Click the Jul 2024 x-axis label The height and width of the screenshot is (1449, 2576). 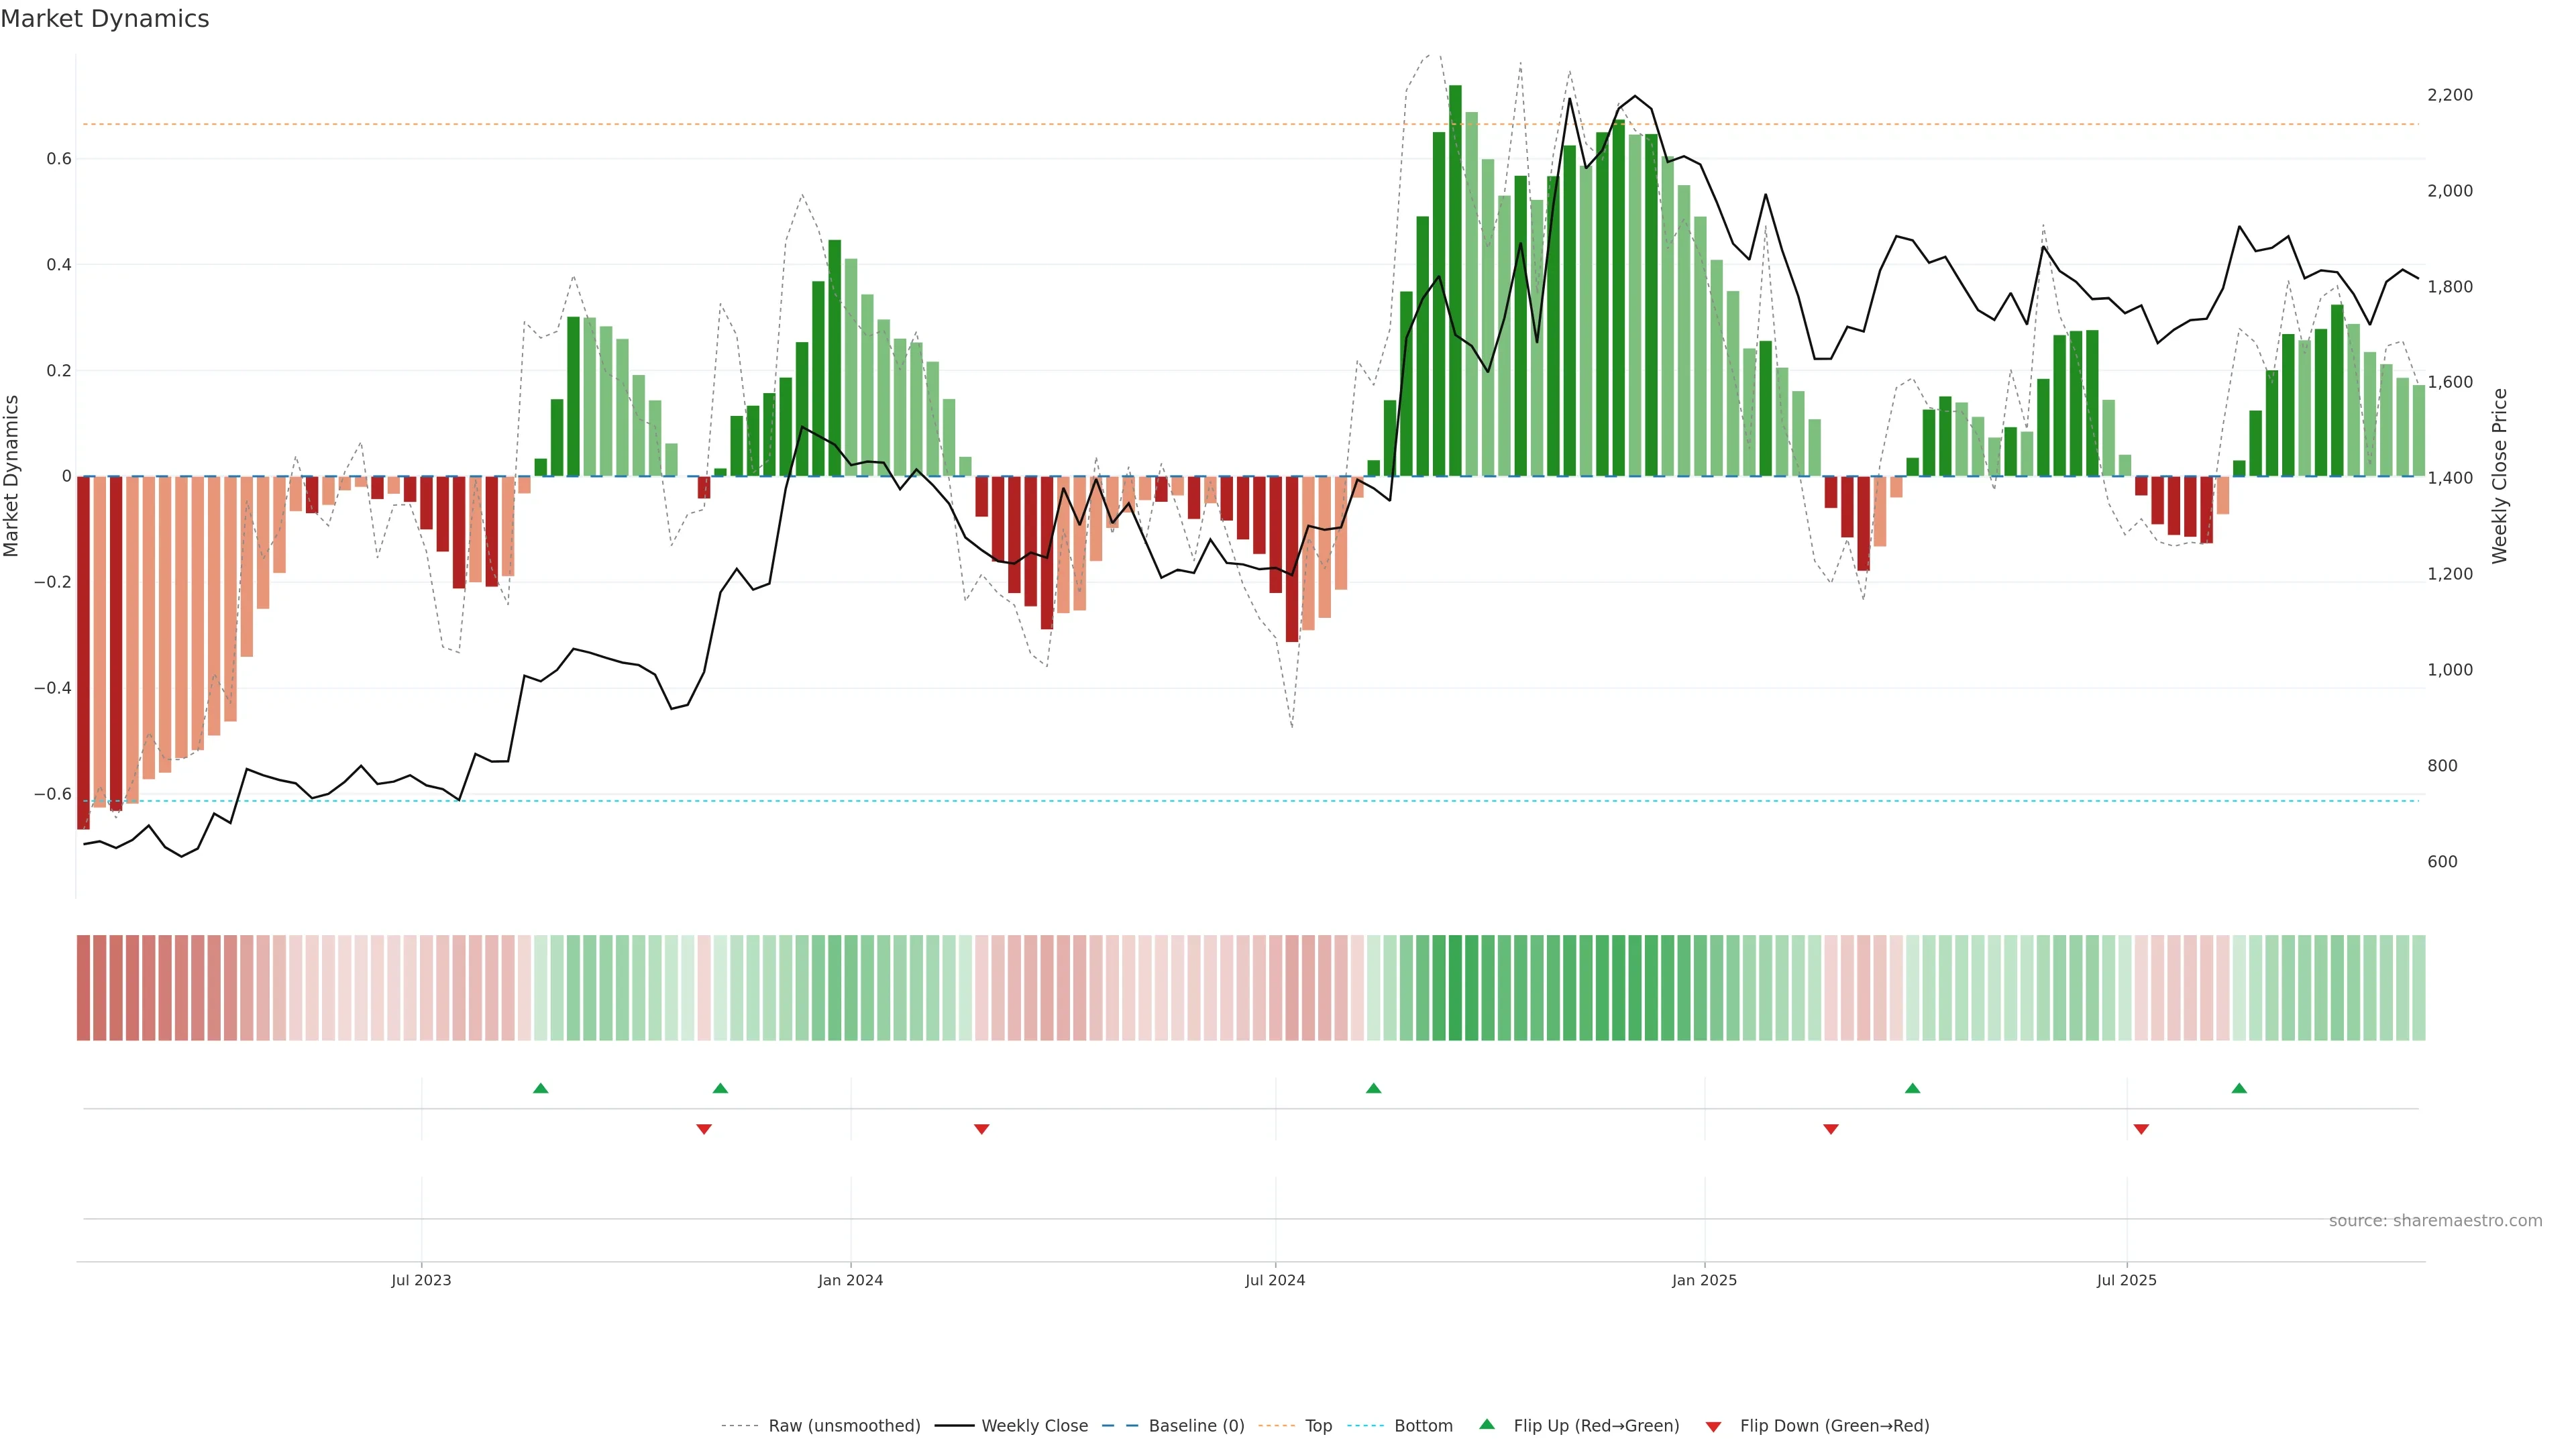[x=1275, y=1280]
